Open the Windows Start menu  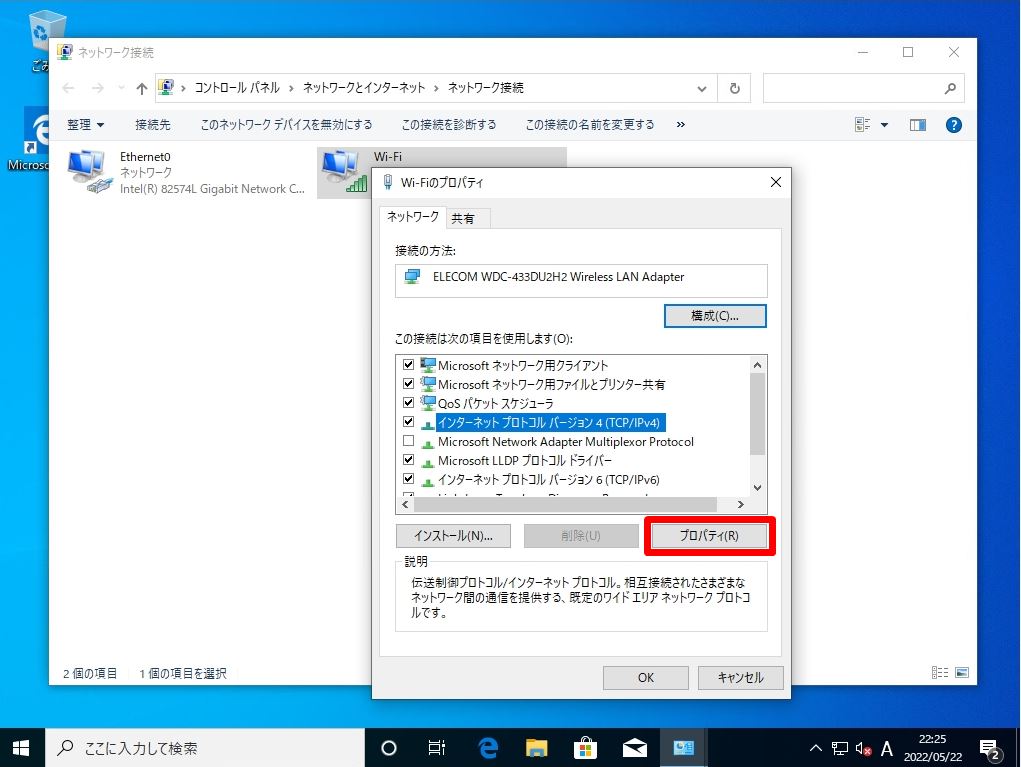[x=21, y=748]
